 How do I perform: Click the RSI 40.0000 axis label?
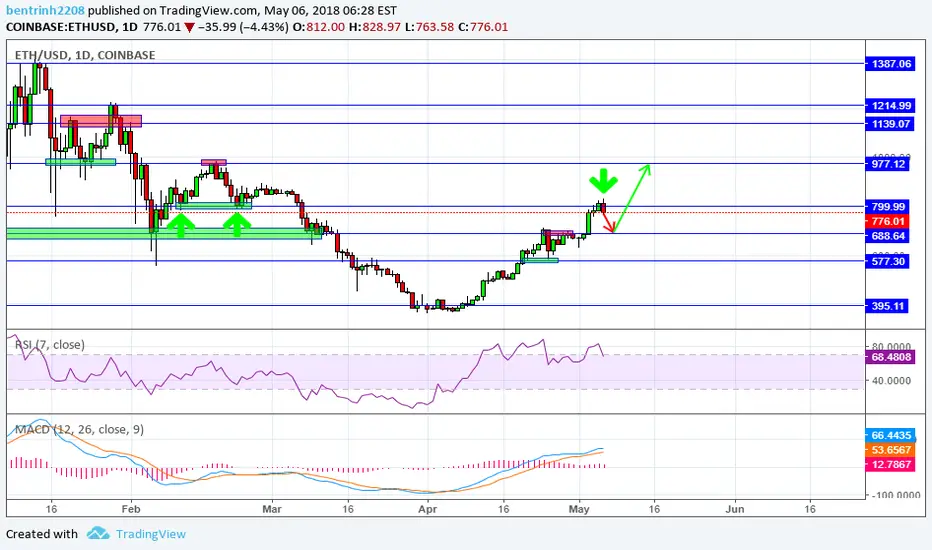890,381
